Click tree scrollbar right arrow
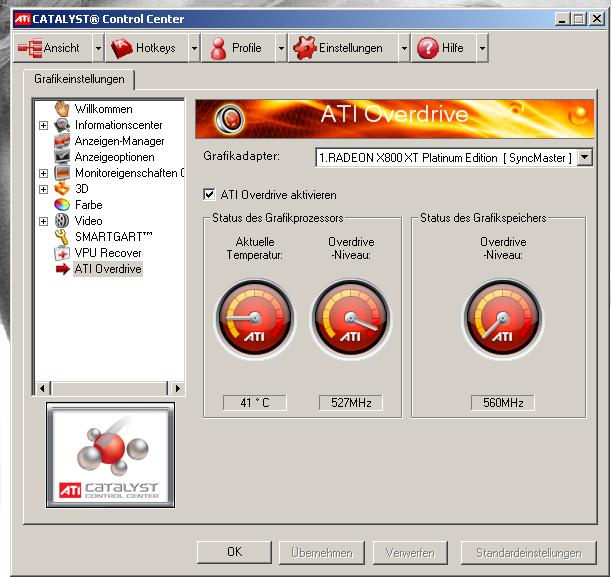The height and width of the screenshot is (577, 611). point(177,388)
